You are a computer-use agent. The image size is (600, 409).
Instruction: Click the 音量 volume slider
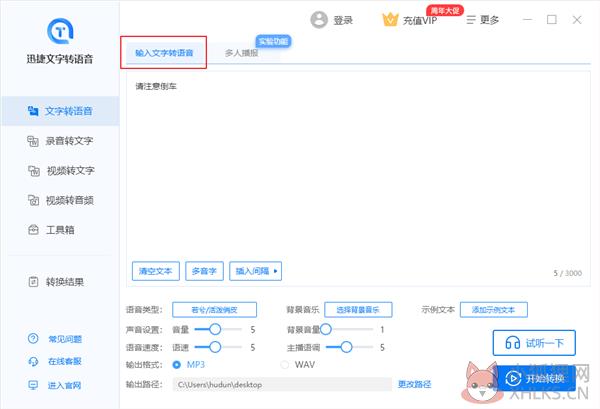(x=218, y=329)
